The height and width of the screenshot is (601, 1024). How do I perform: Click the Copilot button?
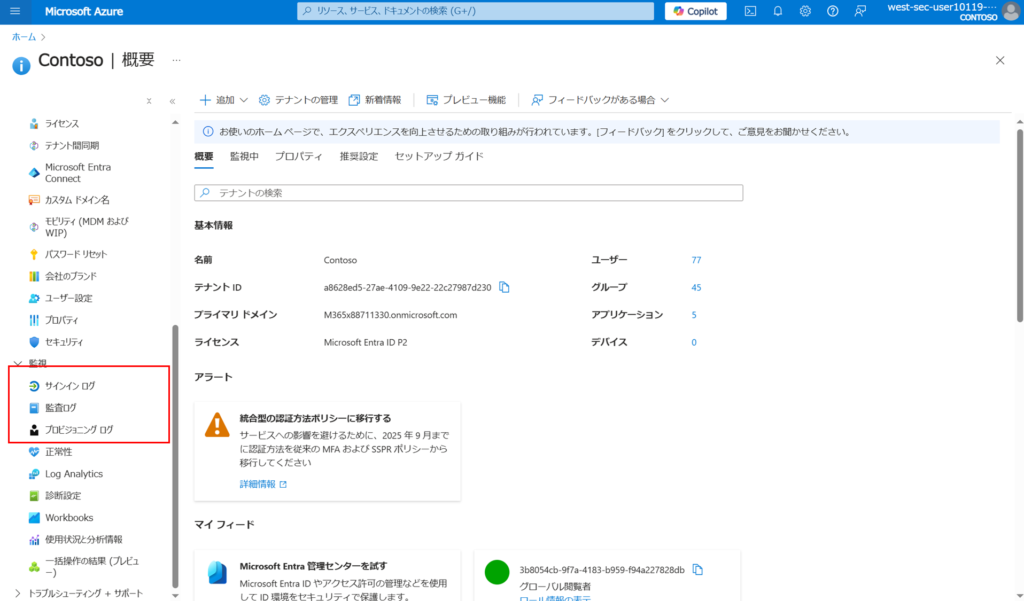pyautogui.click(x=696, y=11)
